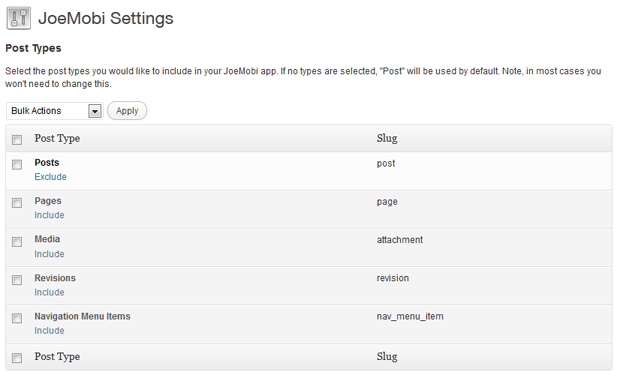Click the 'revision' slug cell

(x=393, y=278)
